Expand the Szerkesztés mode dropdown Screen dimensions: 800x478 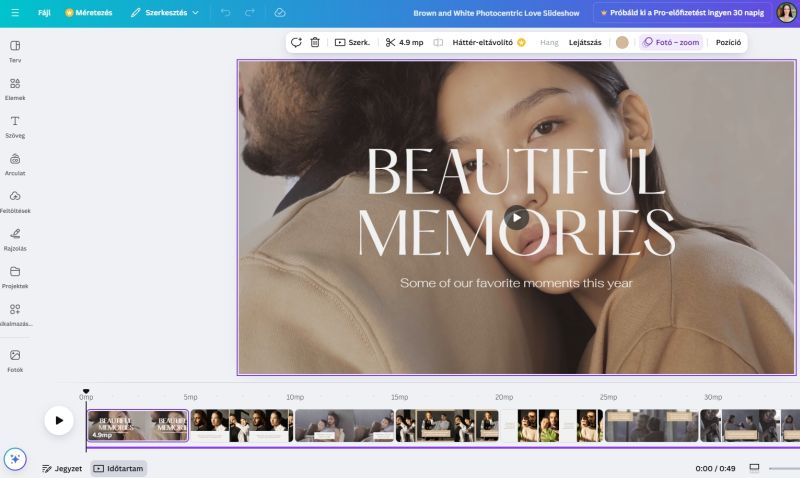[x=164, y=13]
